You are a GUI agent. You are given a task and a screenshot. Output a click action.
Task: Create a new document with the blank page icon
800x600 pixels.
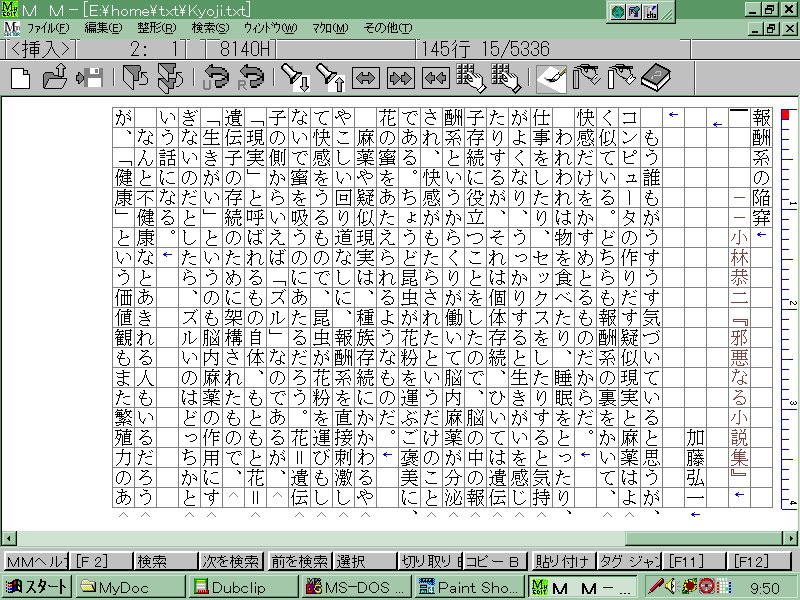pyautogui.click(x=20, y=78)
